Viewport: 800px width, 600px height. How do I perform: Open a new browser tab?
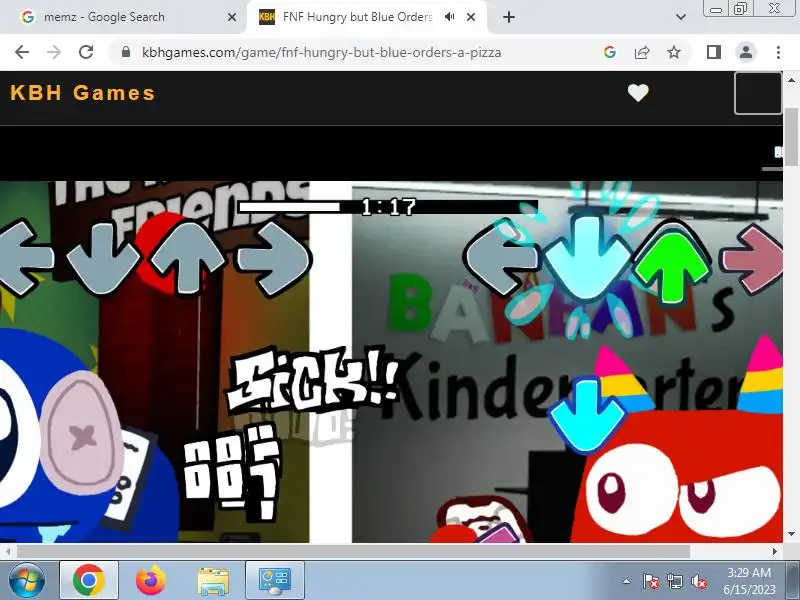tap(509, 17)
